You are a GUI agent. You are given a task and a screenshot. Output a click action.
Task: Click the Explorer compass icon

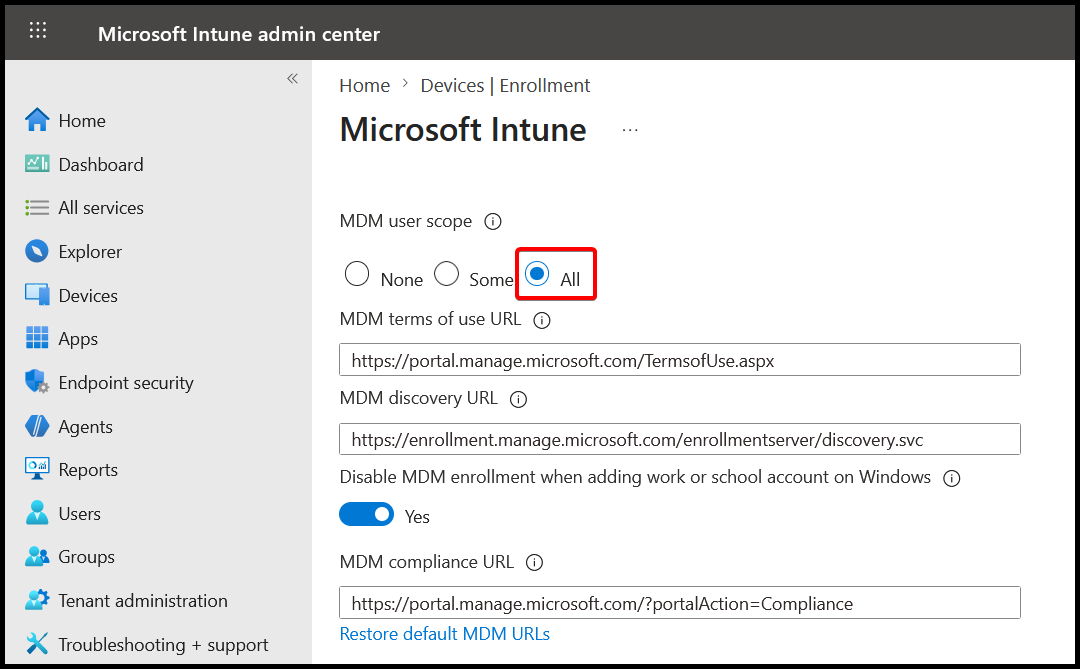pyautogui.click(x=37, y=251)
